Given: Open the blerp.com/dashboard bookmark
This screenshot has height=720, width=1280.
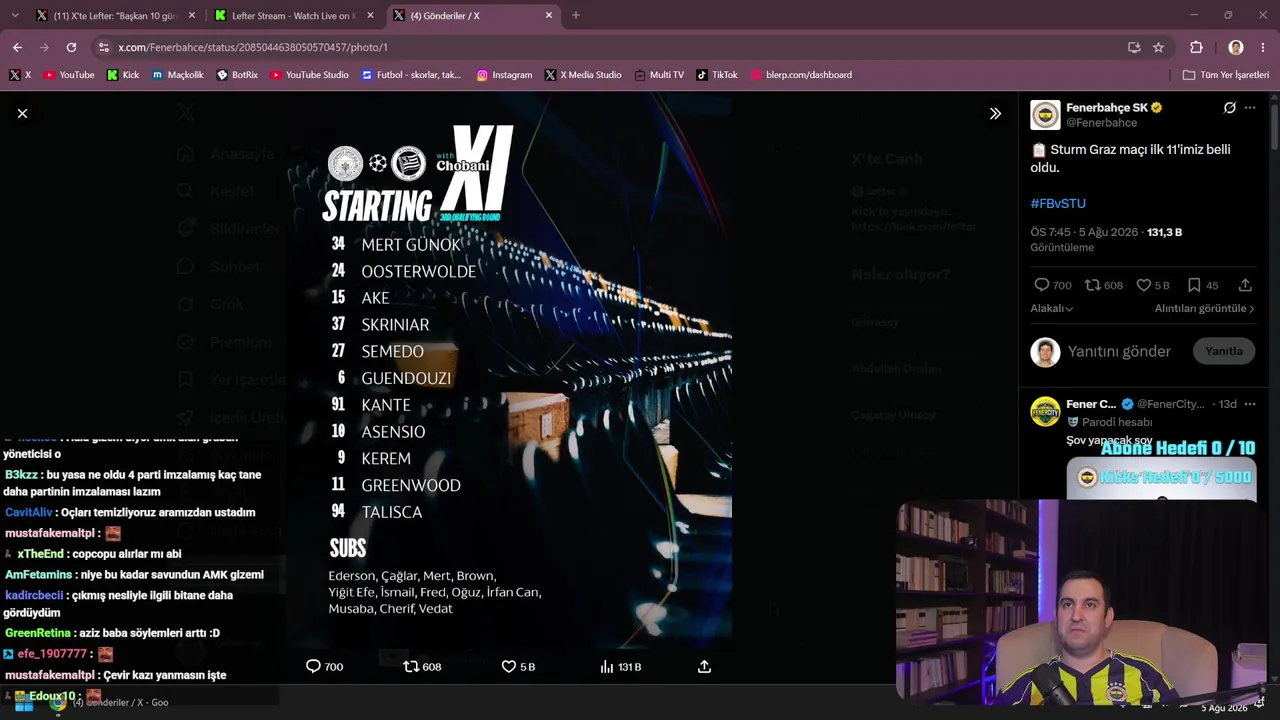Looking at the screenshot, I should 801,75.
